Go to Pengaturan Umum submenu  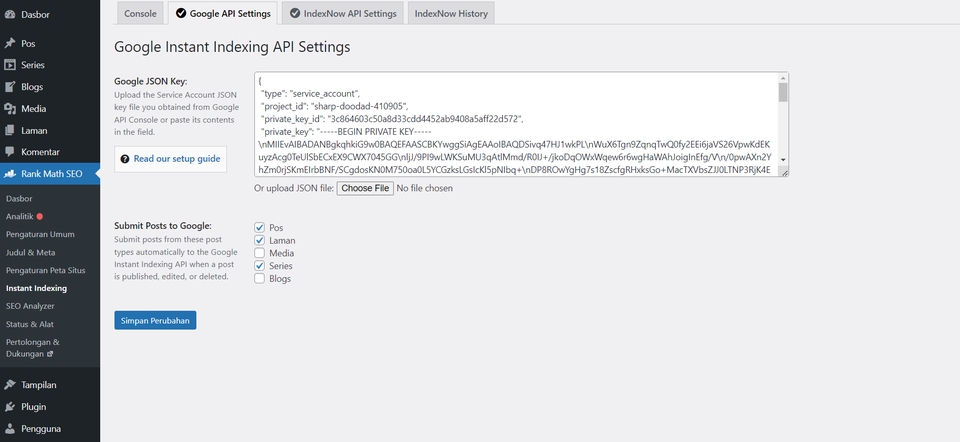40,234
